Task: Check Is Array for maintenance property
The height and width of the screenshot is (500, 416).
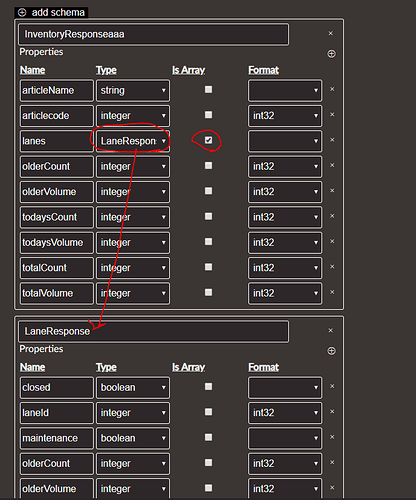Action: tap(208, 437)
